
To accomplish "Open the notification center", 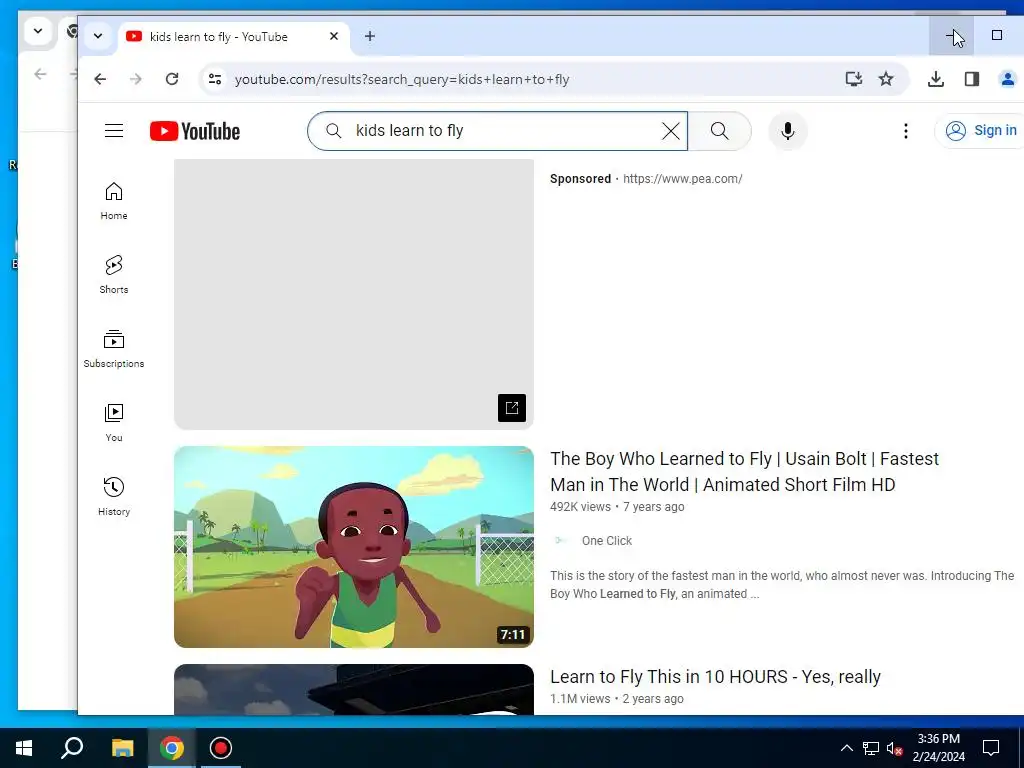I will [991, 748].
